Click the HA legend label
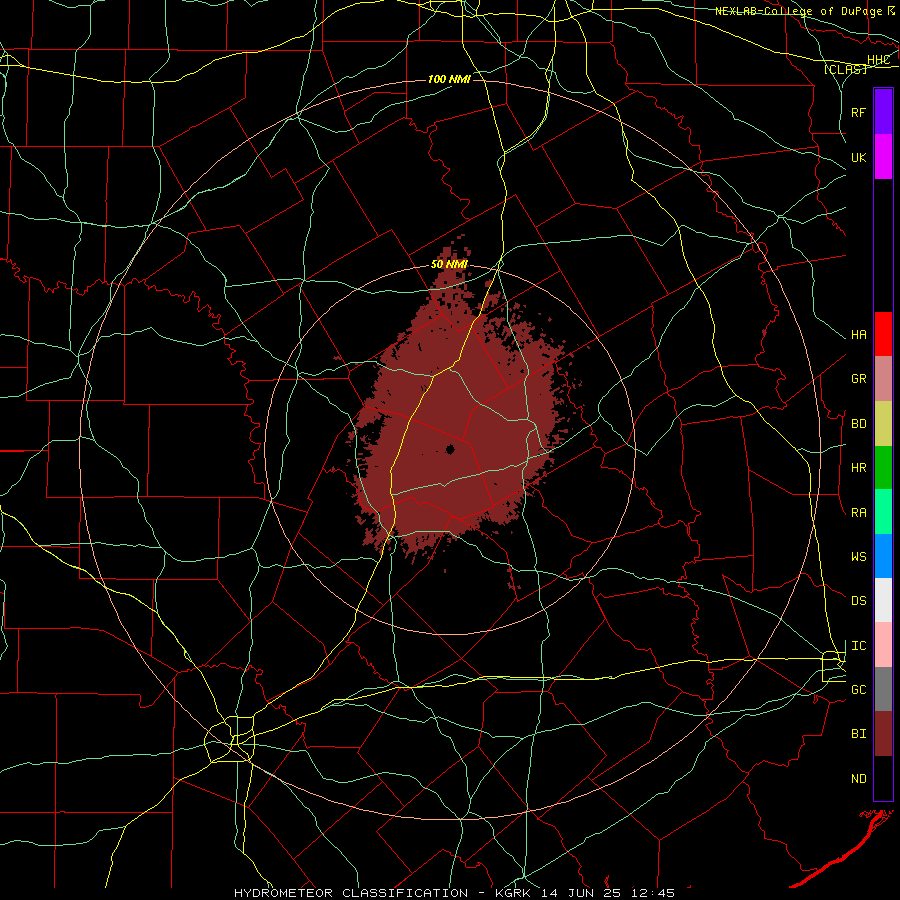This screenshot has width=900, height=900. [x=858, y=335]
